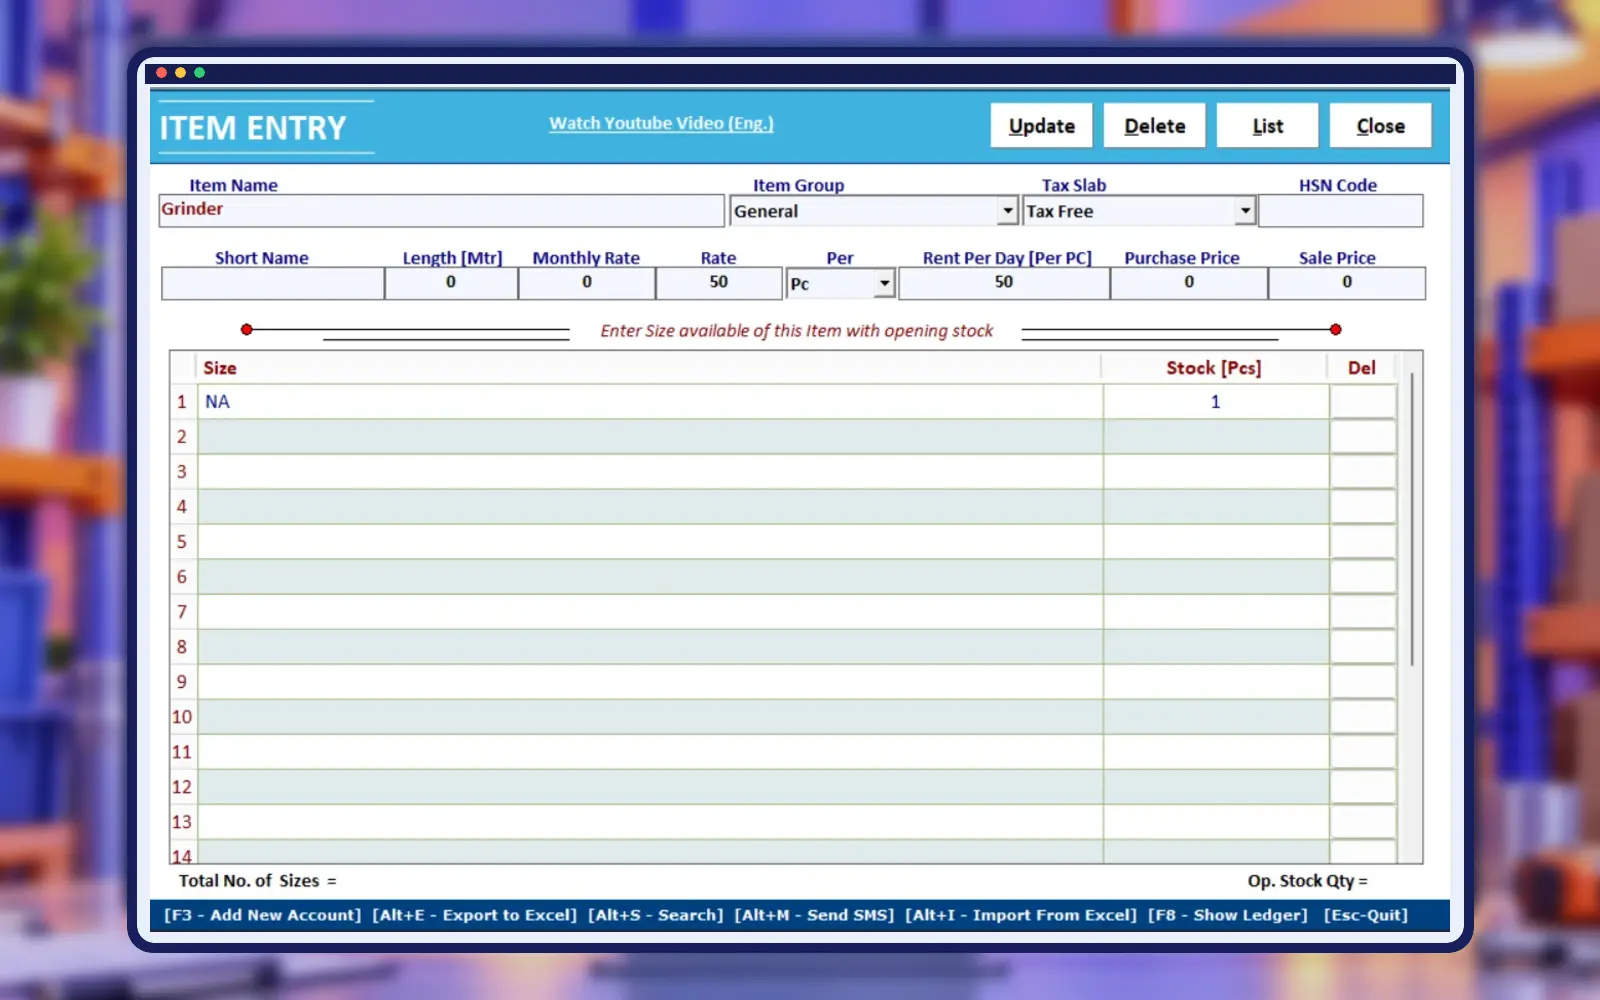Click the F3 - Add New Account shortcut
Viewport: 1600px width, 1000px height.
[263, 915]
